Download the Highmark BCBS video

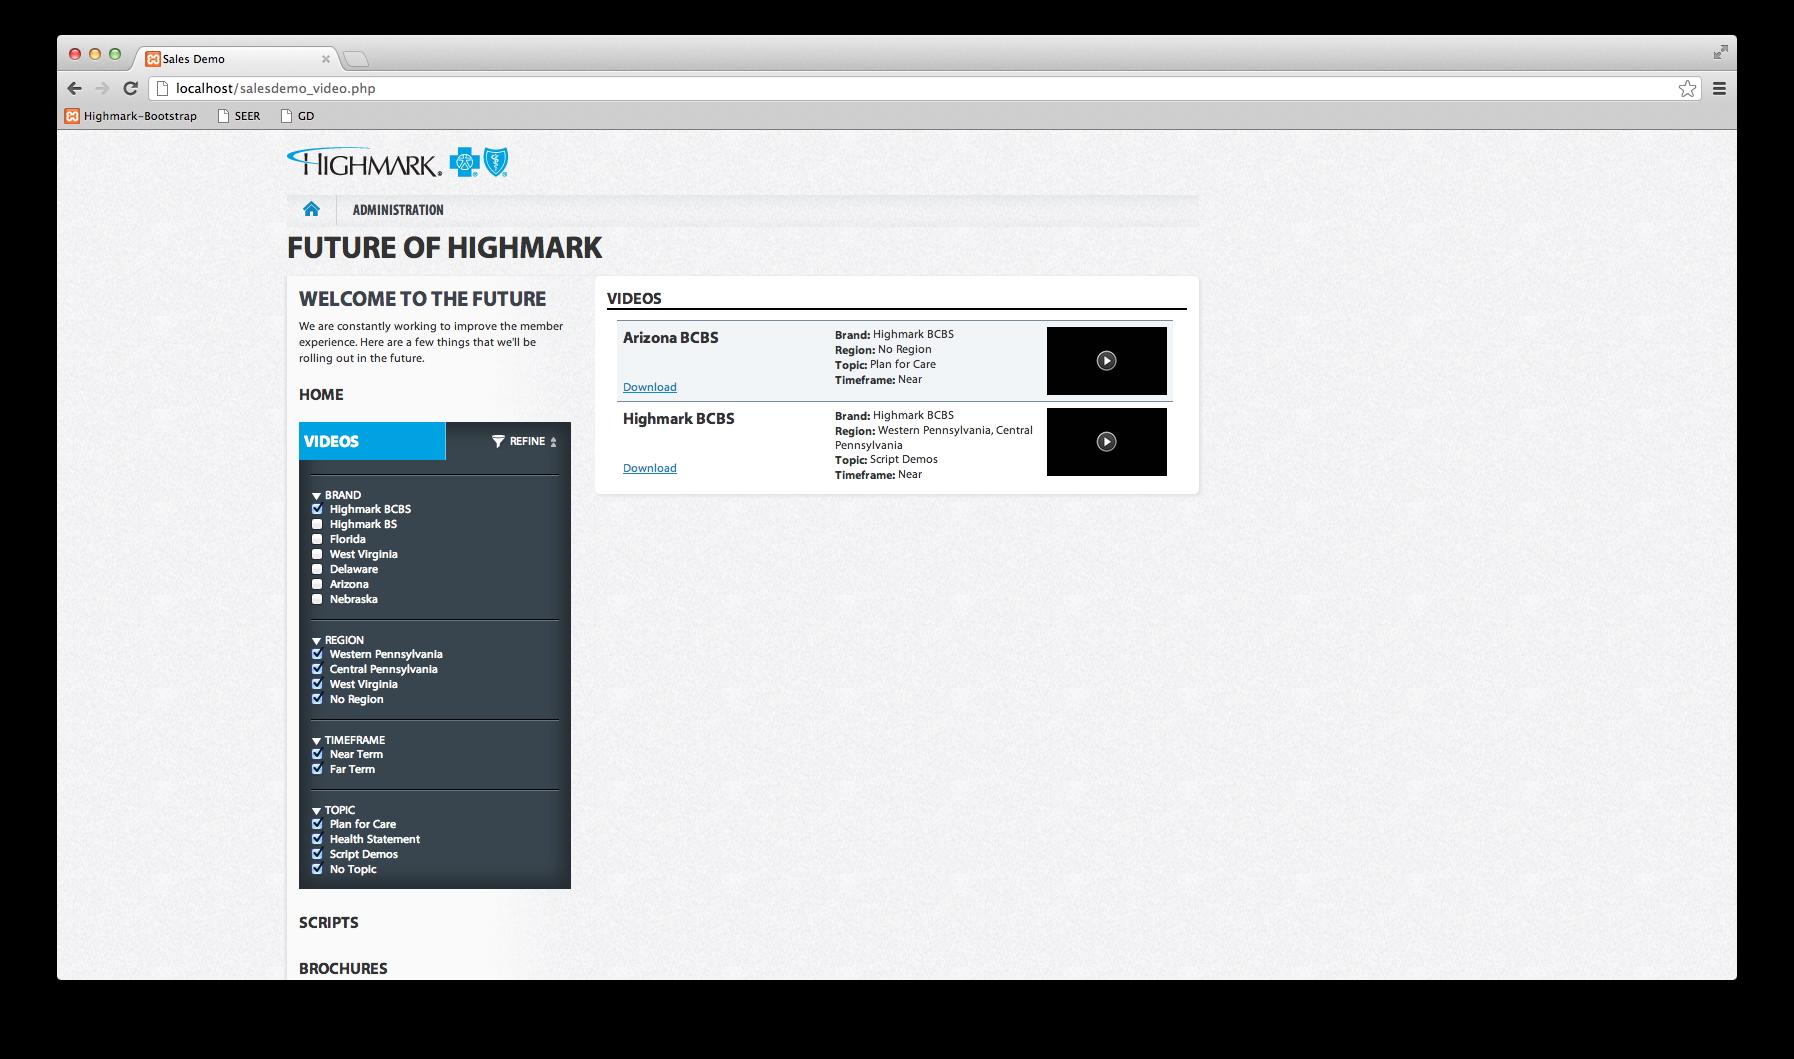[650, 468]
